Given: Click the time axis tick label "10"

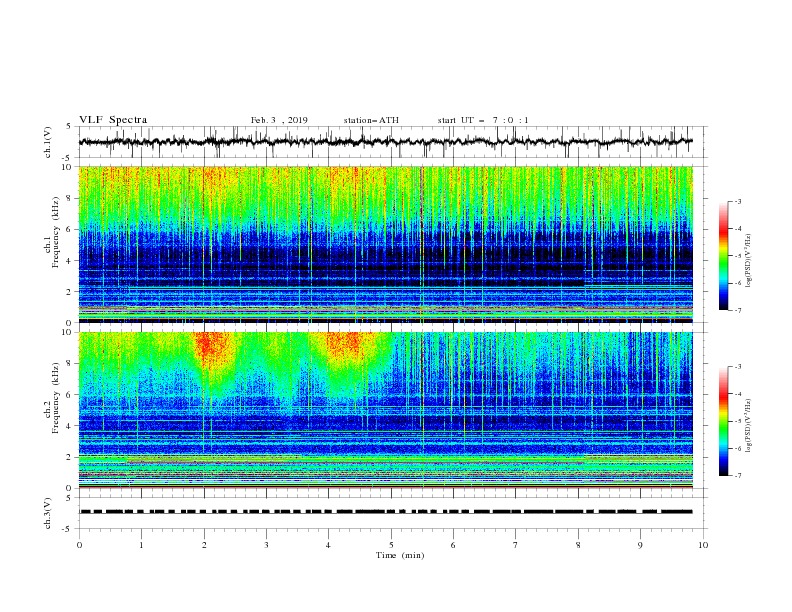Looking at the screenshot, I should (703, 545).
